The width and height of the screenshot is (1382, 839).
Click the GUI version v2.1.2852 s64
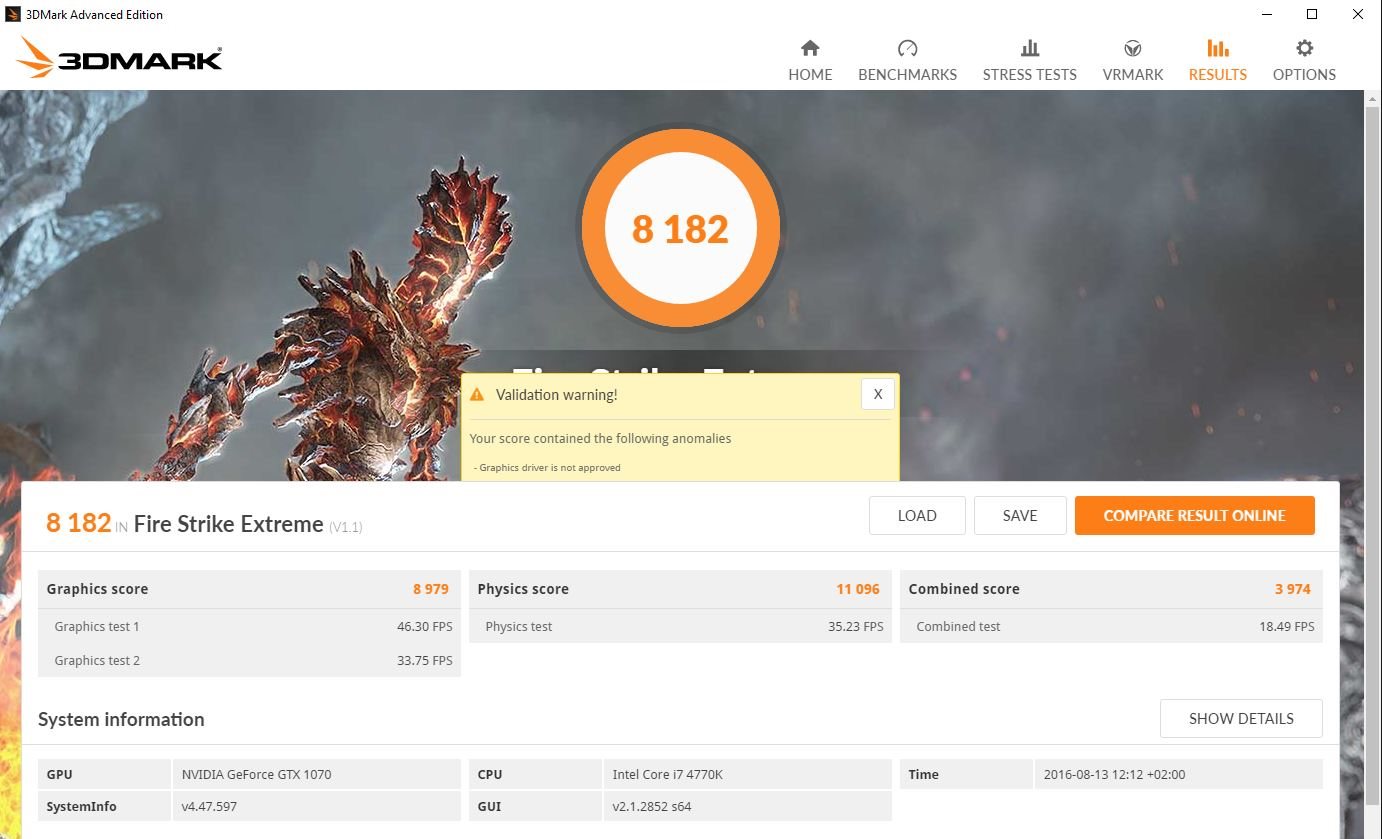[652, 806]
